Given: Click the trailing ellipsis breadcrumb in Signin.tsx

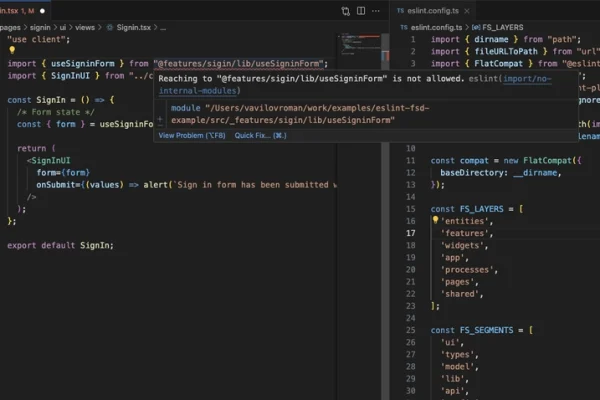Looking at the screenshot, I should pos(163,28).
